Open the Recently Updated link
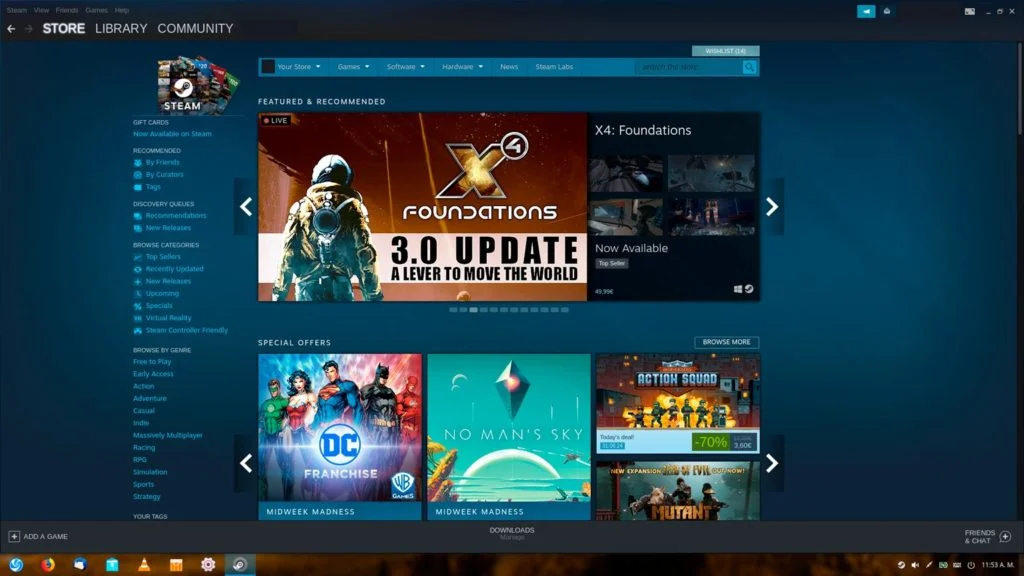This screenshot has height=576, width=1024. [x=174, y=269]
